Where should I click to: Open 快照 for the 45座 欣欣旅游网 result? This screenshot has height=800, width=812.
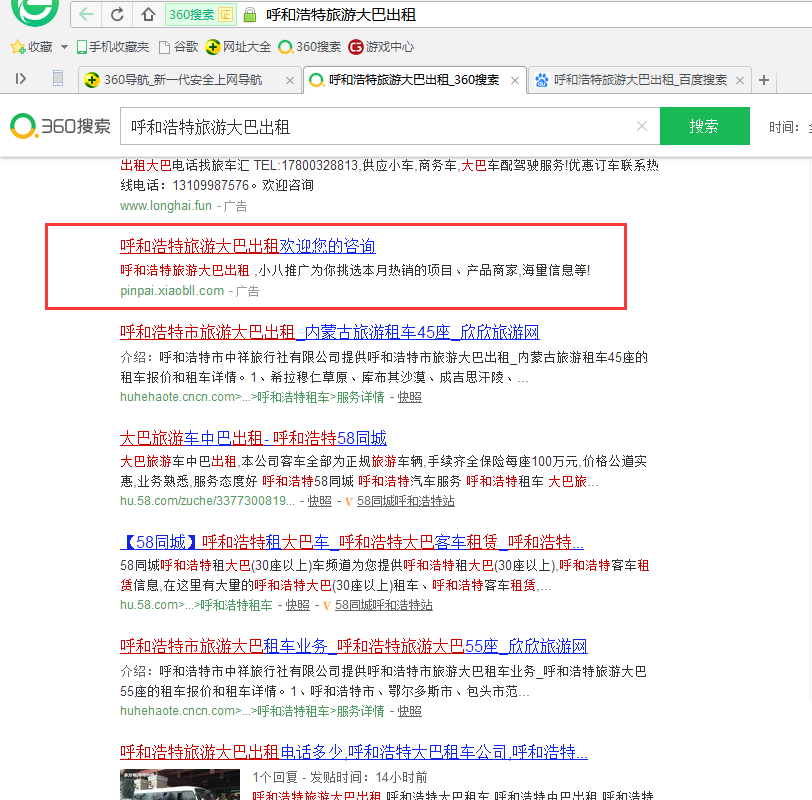coord(409,397)
